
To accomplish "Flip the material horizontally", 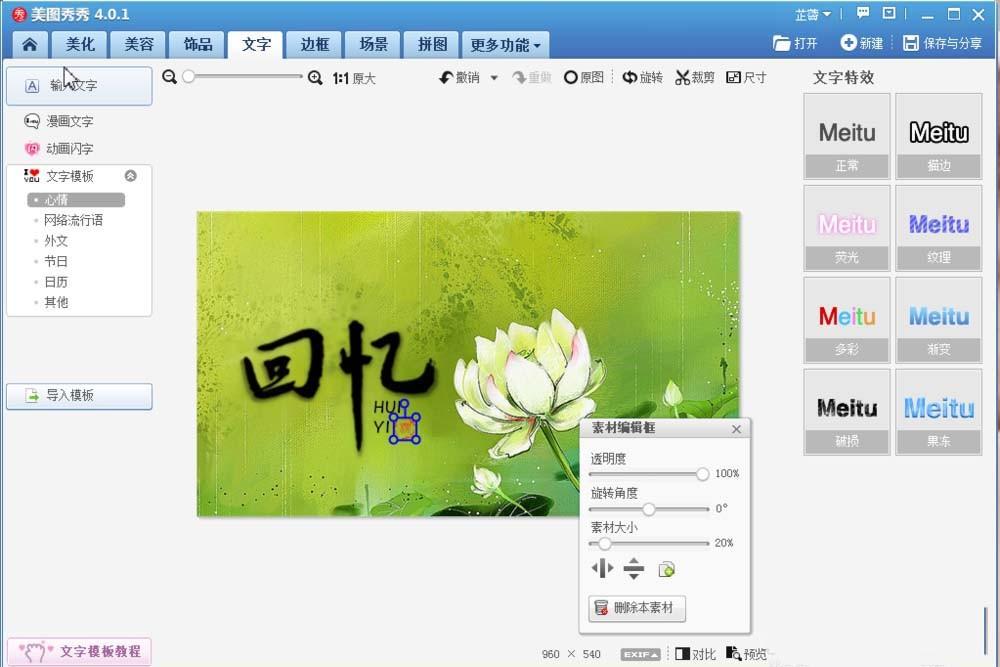I will (602, 568).
